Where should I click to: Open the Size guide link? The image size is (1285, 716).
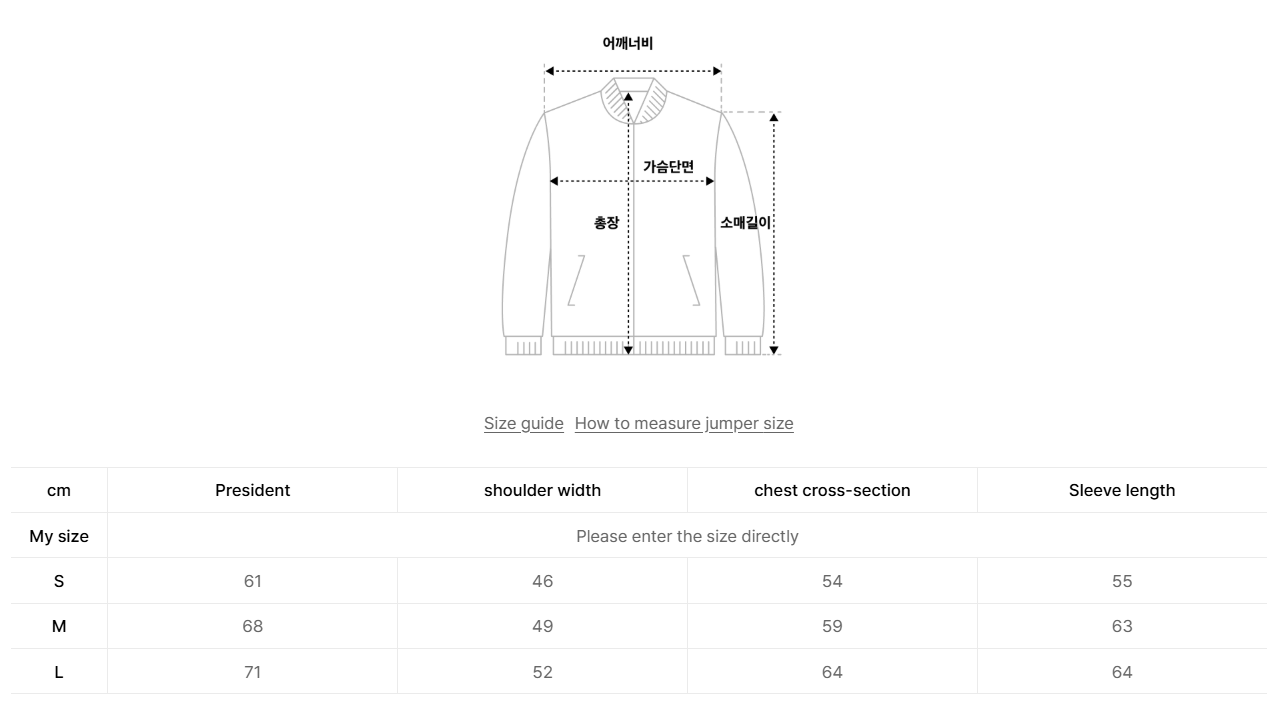coord(524,423)
